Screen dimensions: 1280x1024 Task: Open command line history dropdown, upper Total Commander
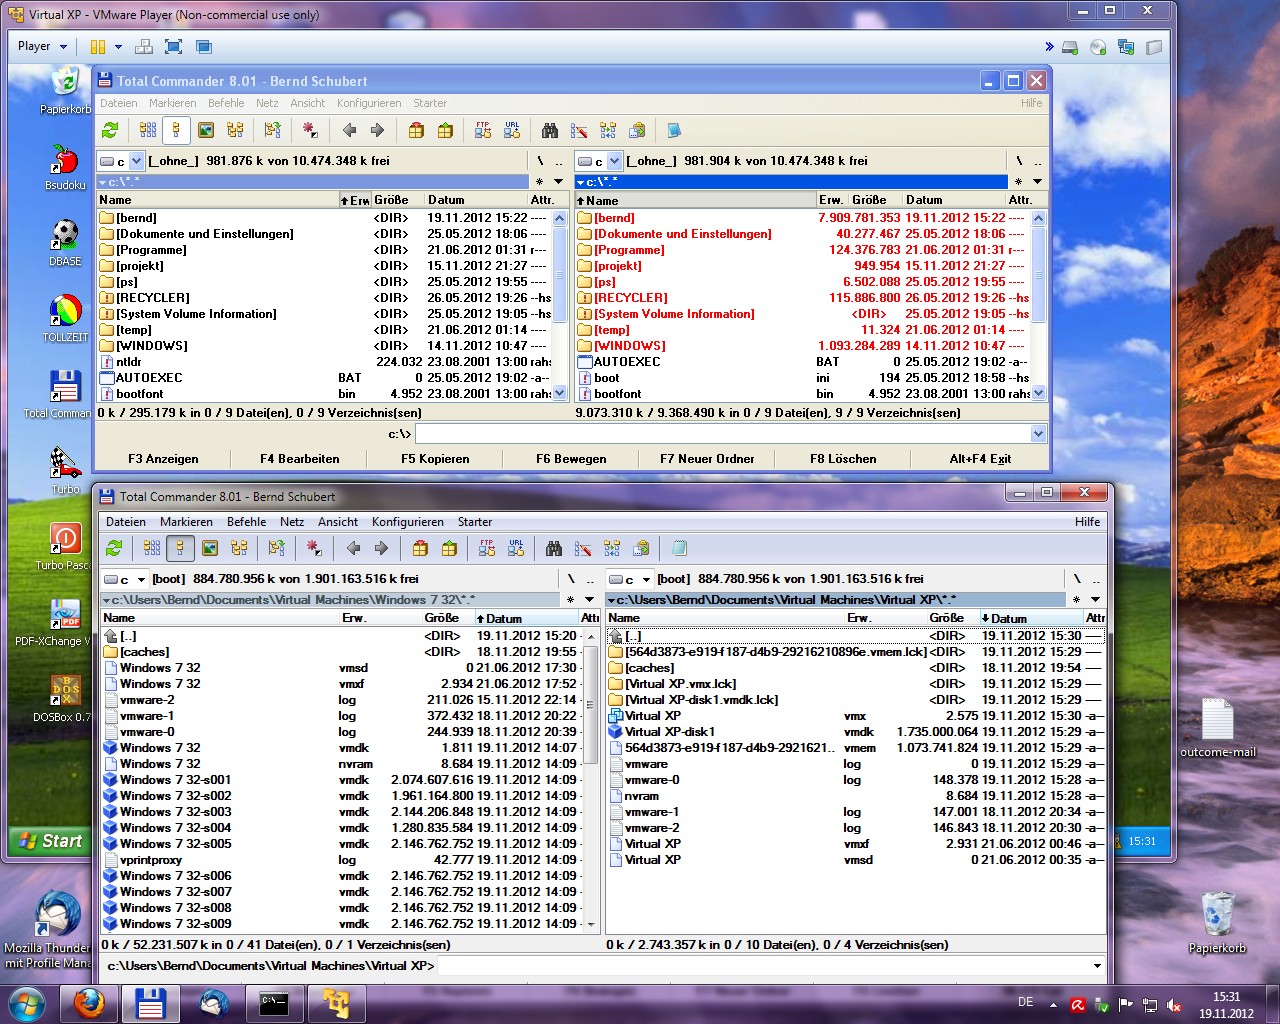click(x=1038, y=434)
